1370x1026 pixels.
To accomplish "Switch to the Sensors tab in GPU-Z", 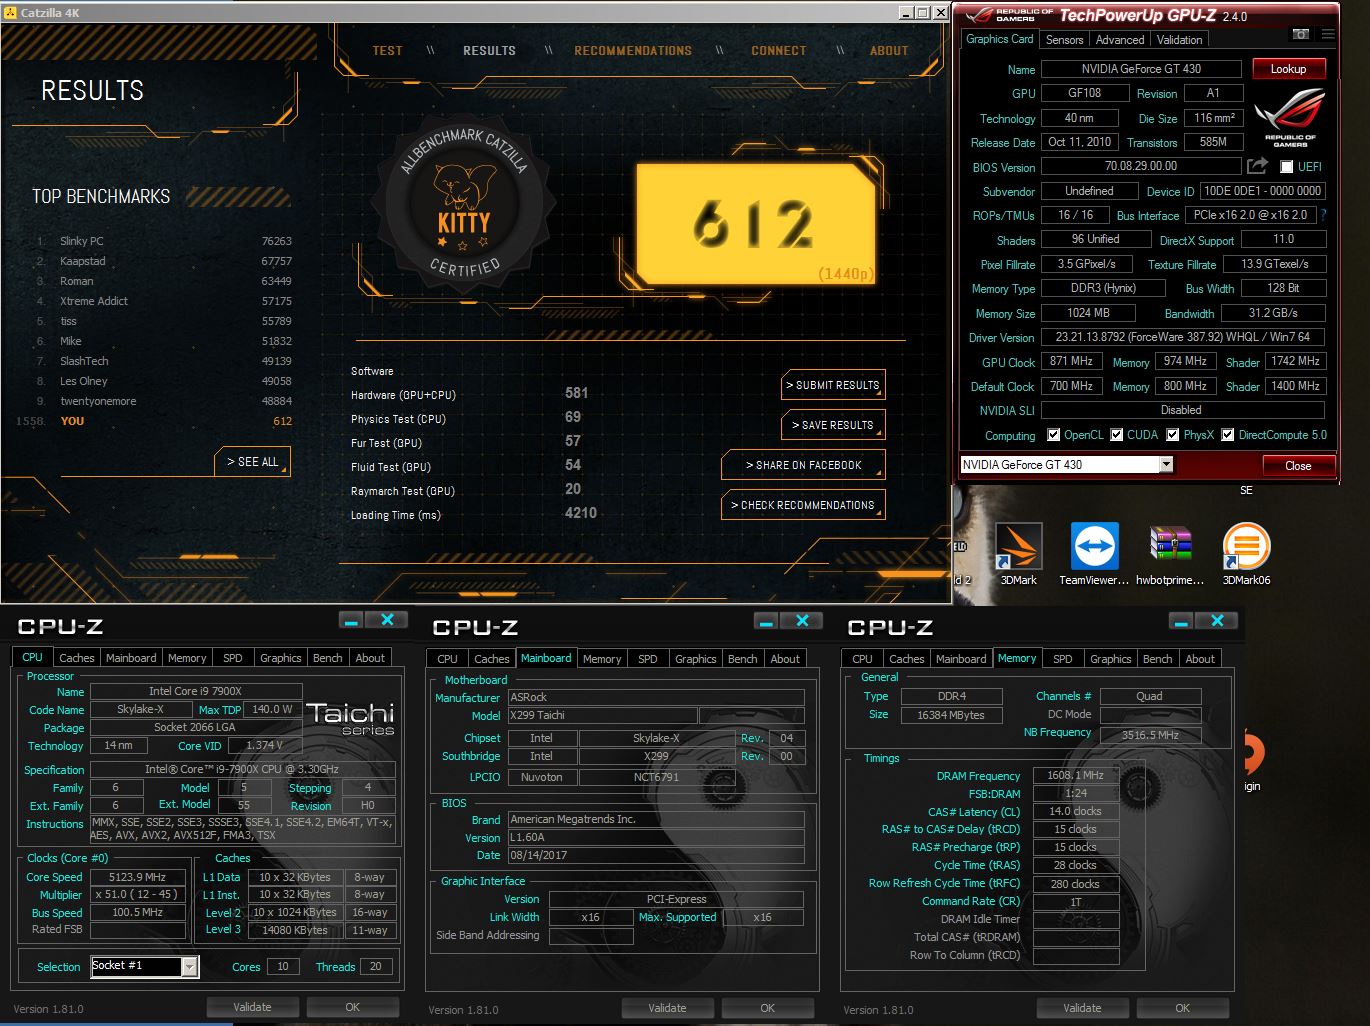I will click(1064, 40).
